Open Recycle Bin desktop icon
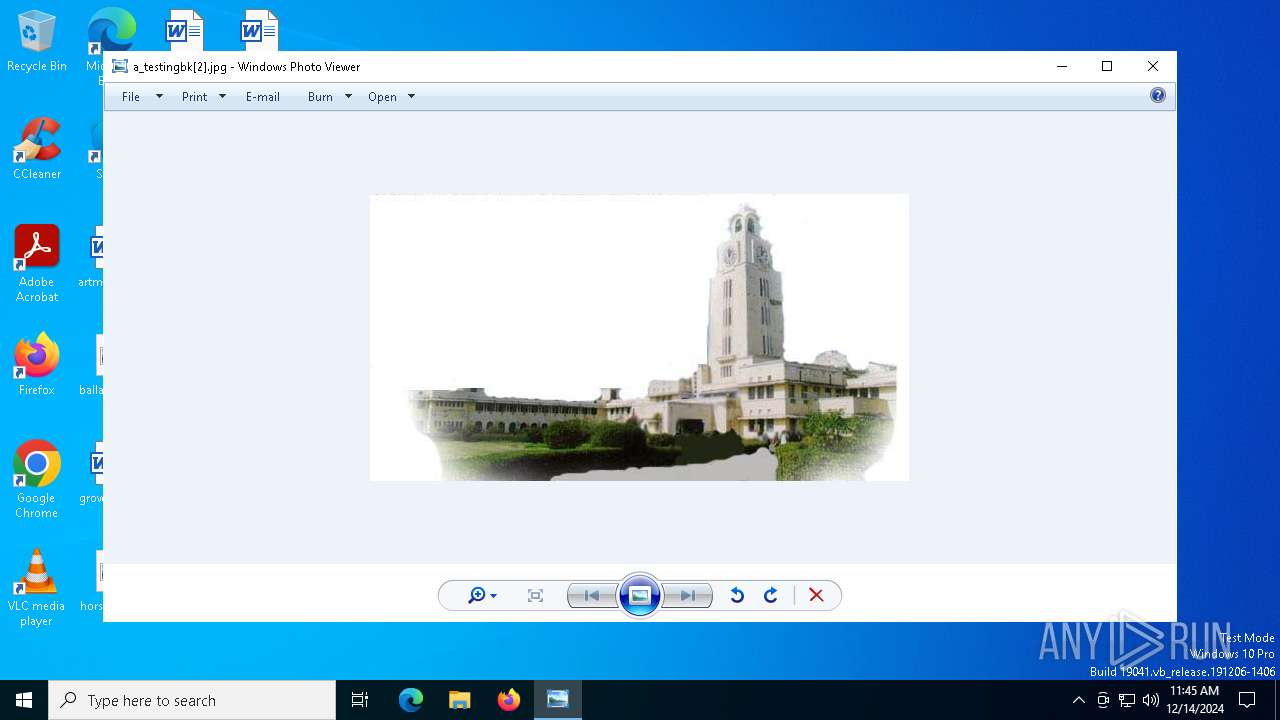 (x=37, y=41)
